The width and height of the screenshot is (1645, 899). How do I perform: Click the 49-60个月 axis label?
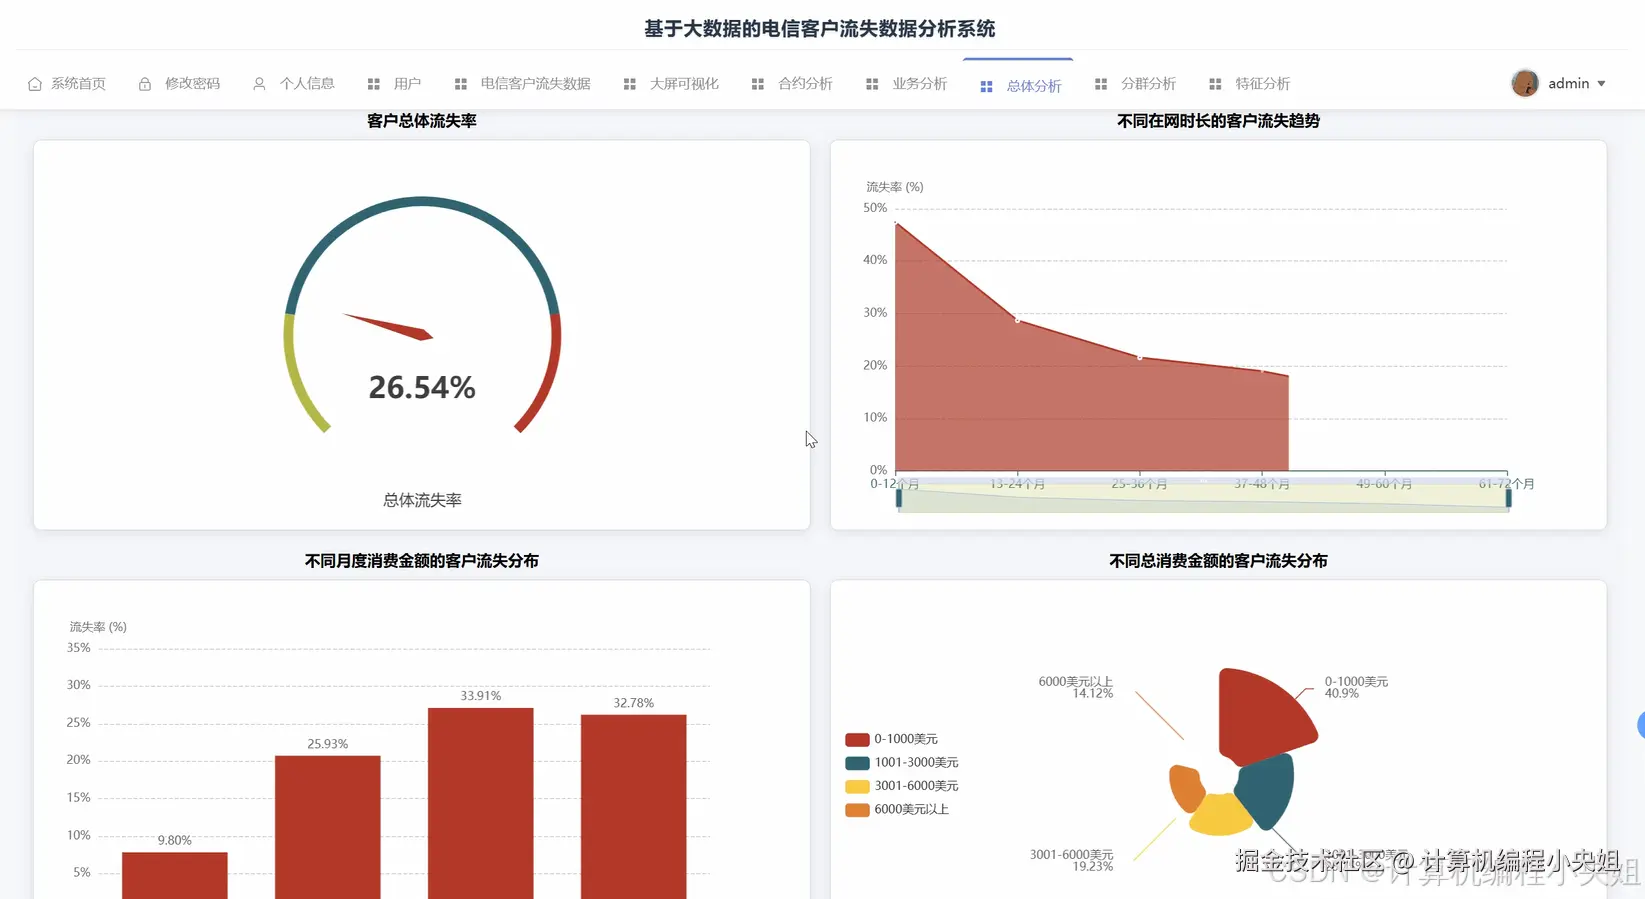pyautogui.click(x=1384, y=484)
